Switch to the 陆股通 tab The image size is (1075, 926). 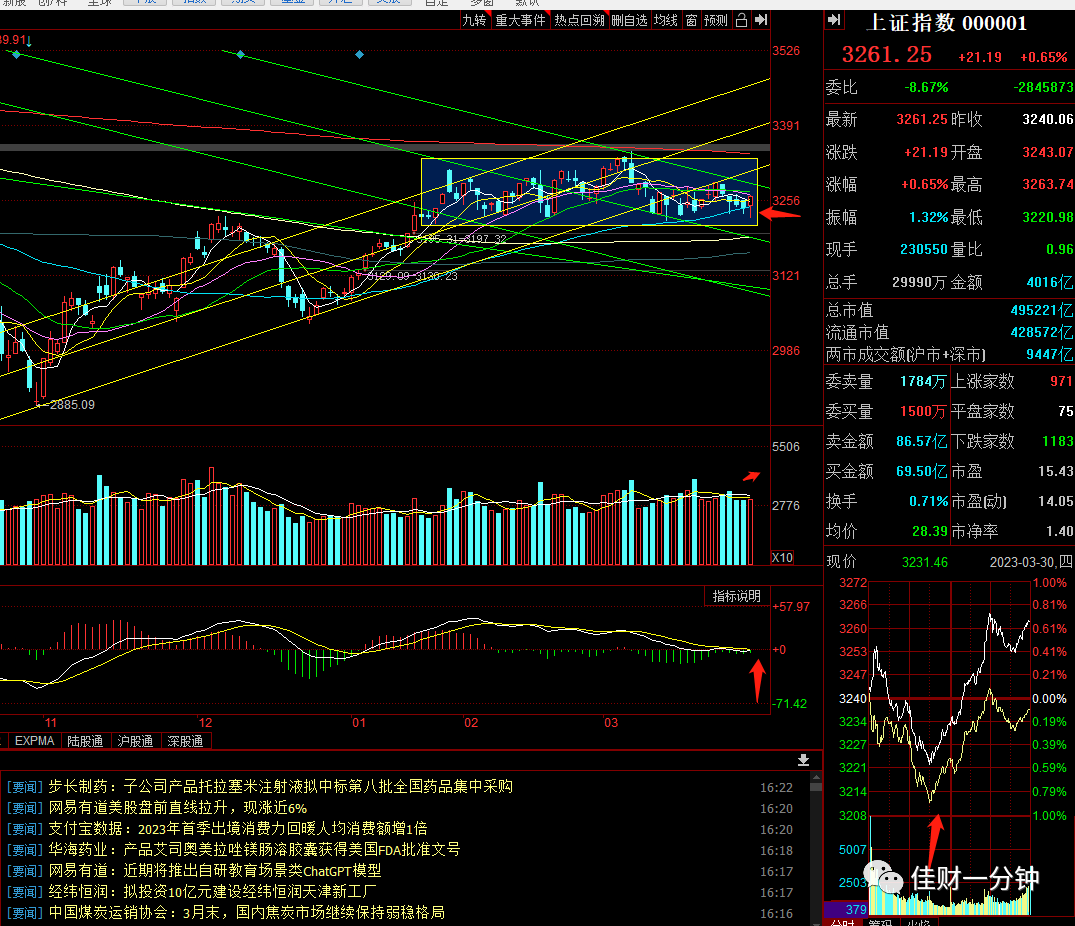click(x=85, y=741)
